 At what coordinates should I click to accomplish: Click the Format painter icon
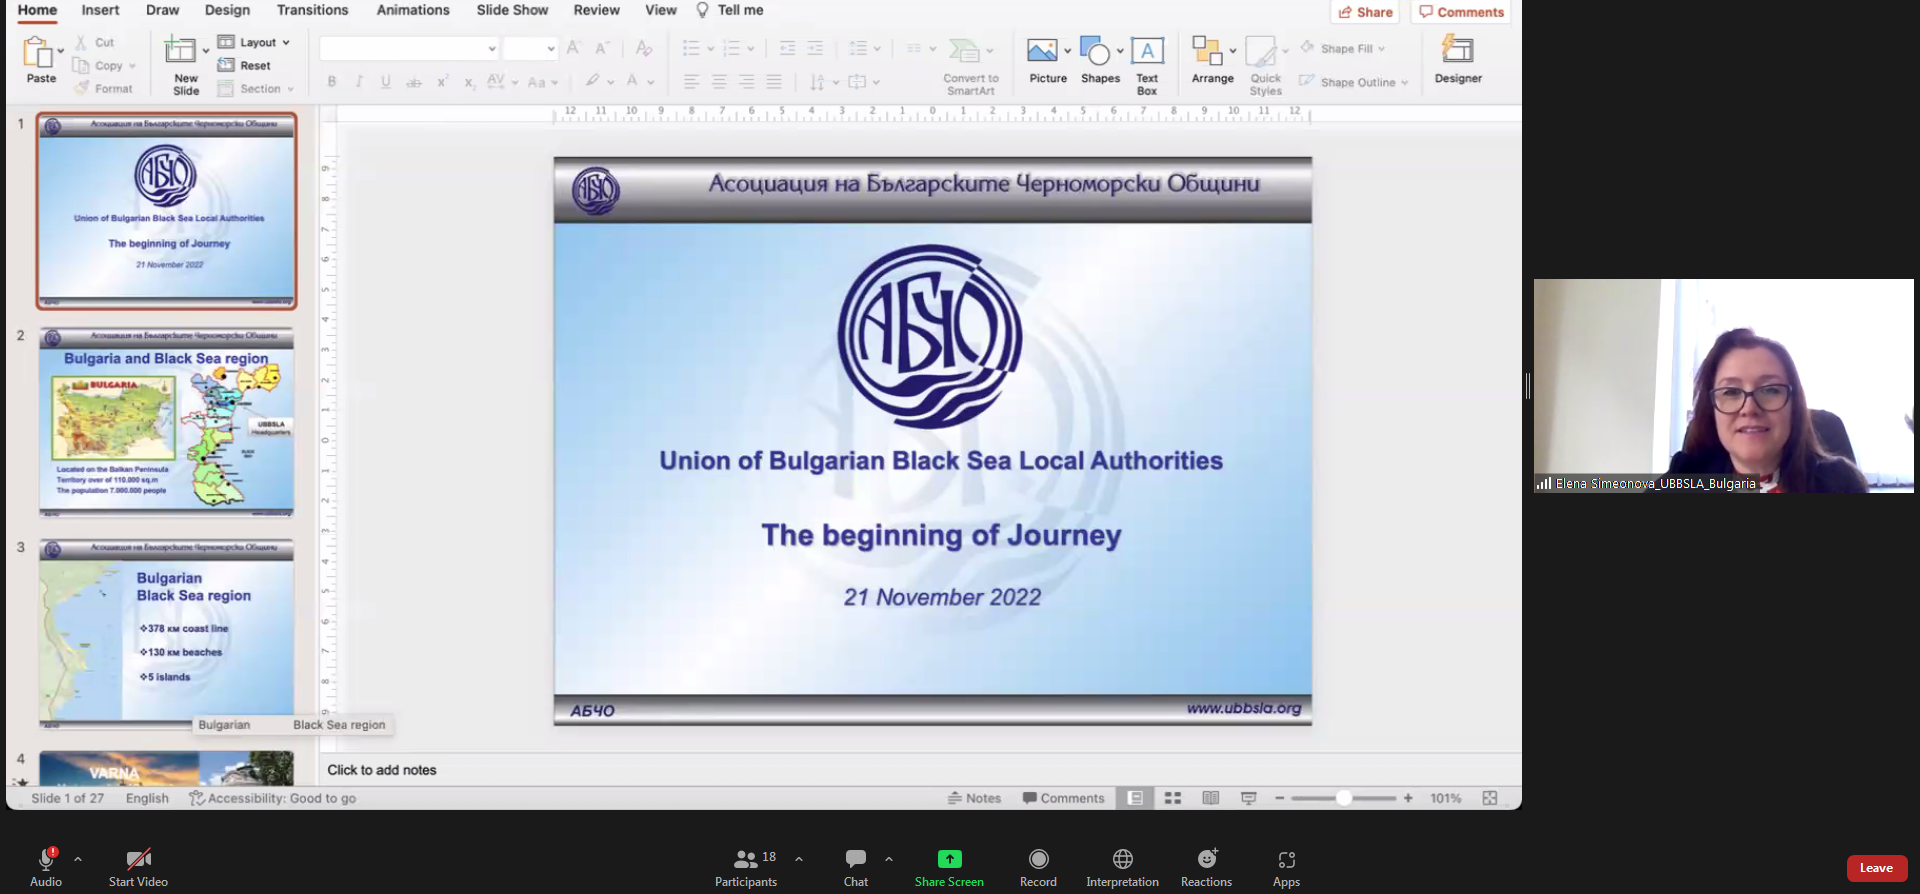82,88
